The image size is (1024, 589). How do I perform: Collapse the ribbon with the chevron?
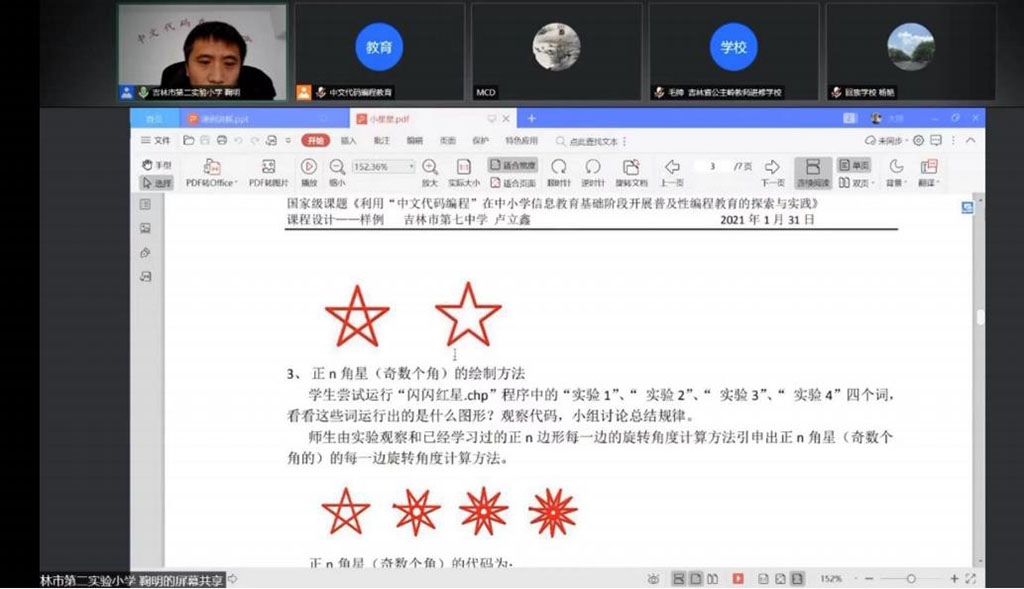[x=970, y=140]
